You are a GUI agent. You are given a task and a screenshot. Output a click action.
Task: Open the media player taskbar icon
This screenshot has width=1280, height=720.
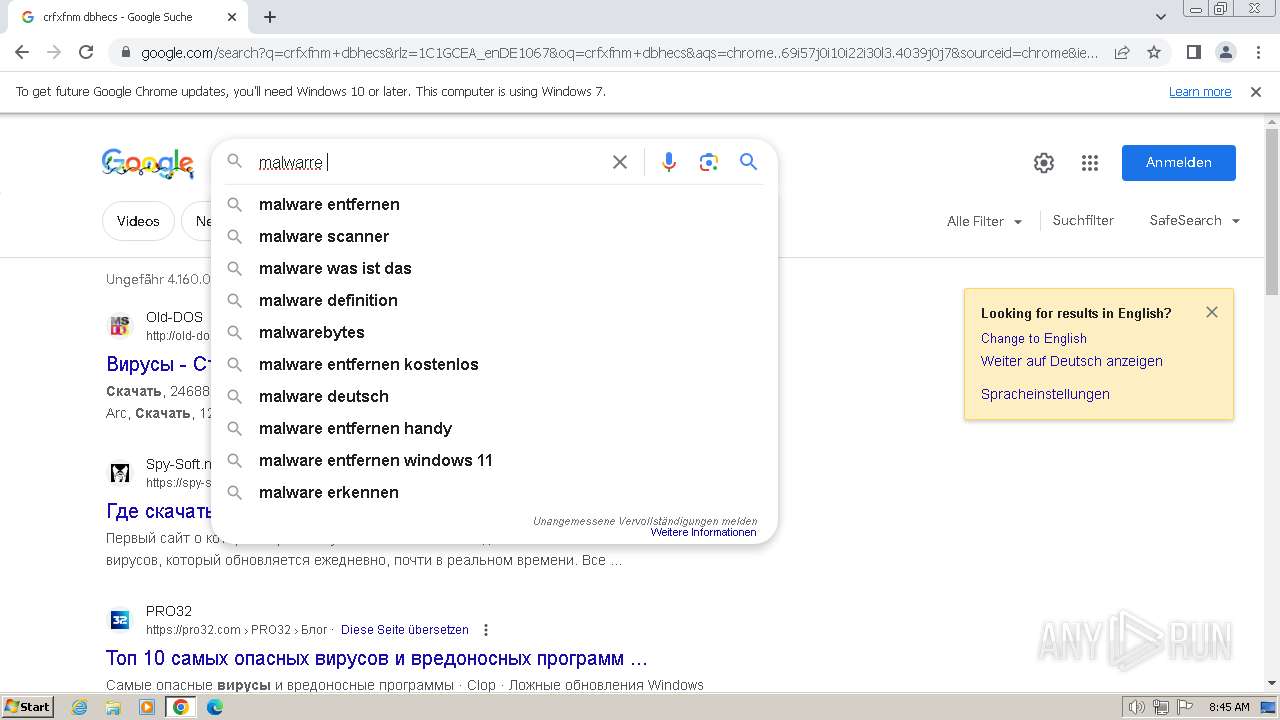pos(147,707)
